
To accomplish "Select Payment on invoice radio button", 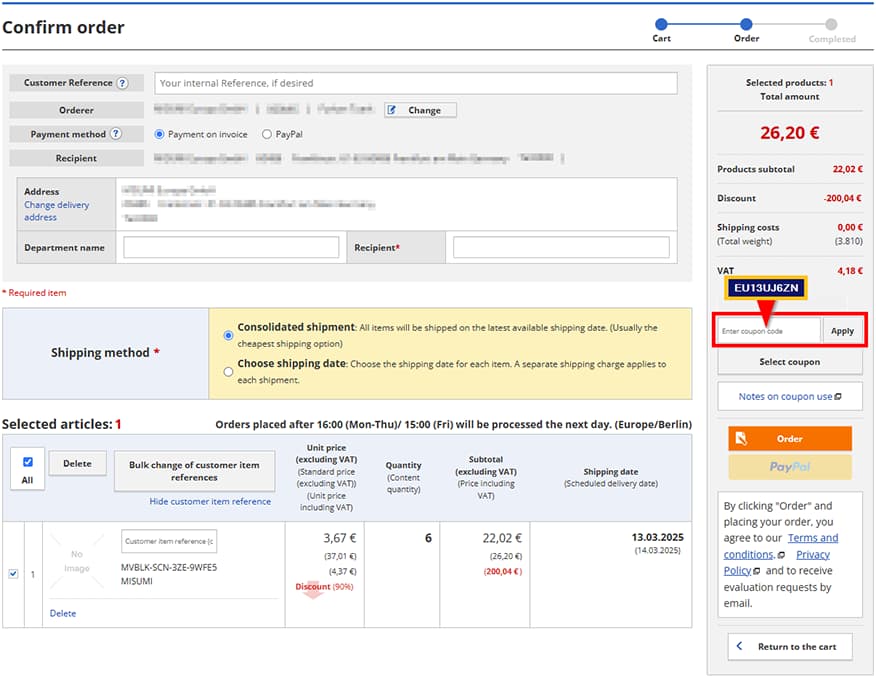I will [159, 134].
